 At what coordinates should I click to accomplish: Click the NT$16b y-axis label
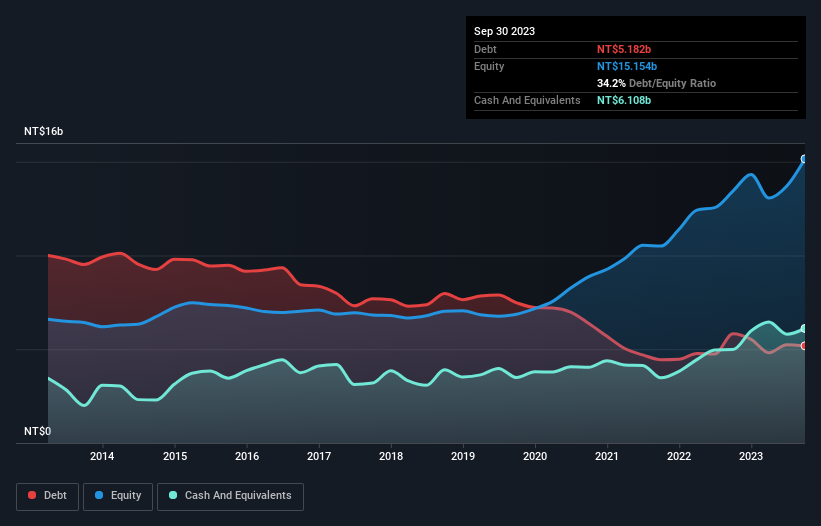coord(43,131)
